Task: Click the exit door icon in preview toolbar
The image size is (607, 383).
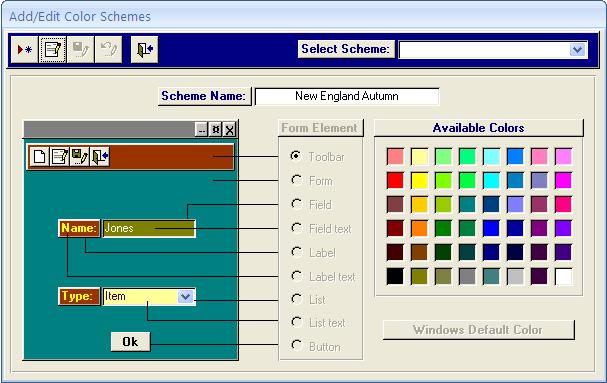Action: pos(99,157)
